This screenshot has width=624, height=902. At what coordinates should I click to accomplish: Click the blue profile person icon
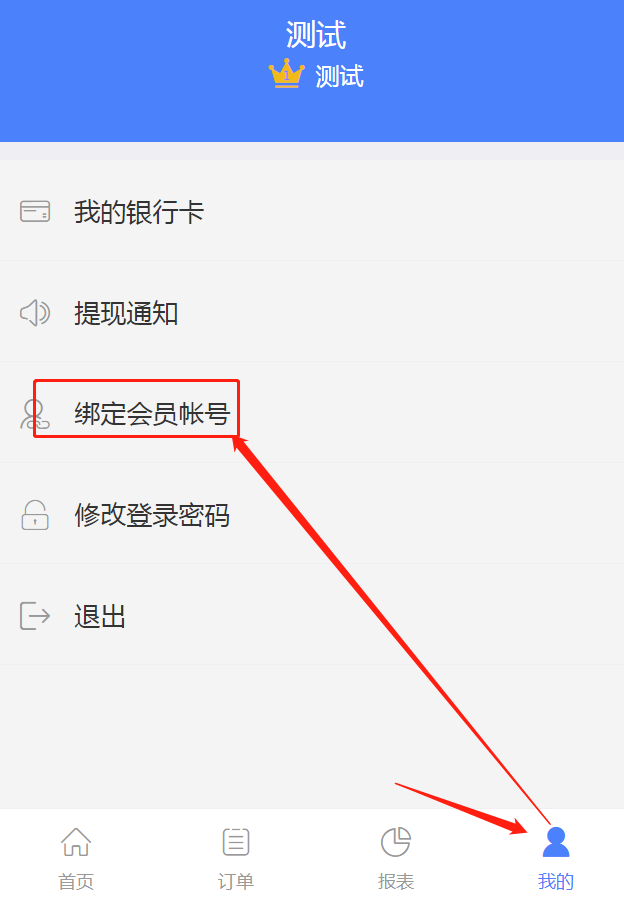click(556, 842)
